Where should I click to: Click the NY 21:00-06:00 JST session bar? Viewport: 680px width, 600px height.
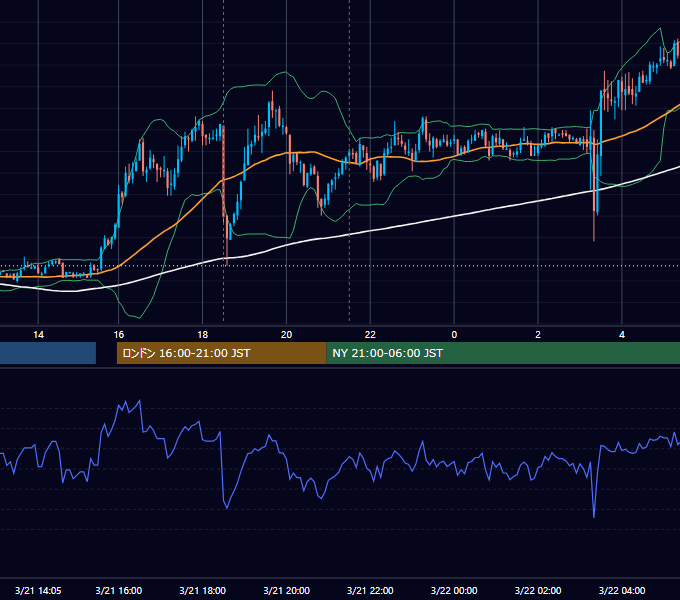[x=503, y=353]
